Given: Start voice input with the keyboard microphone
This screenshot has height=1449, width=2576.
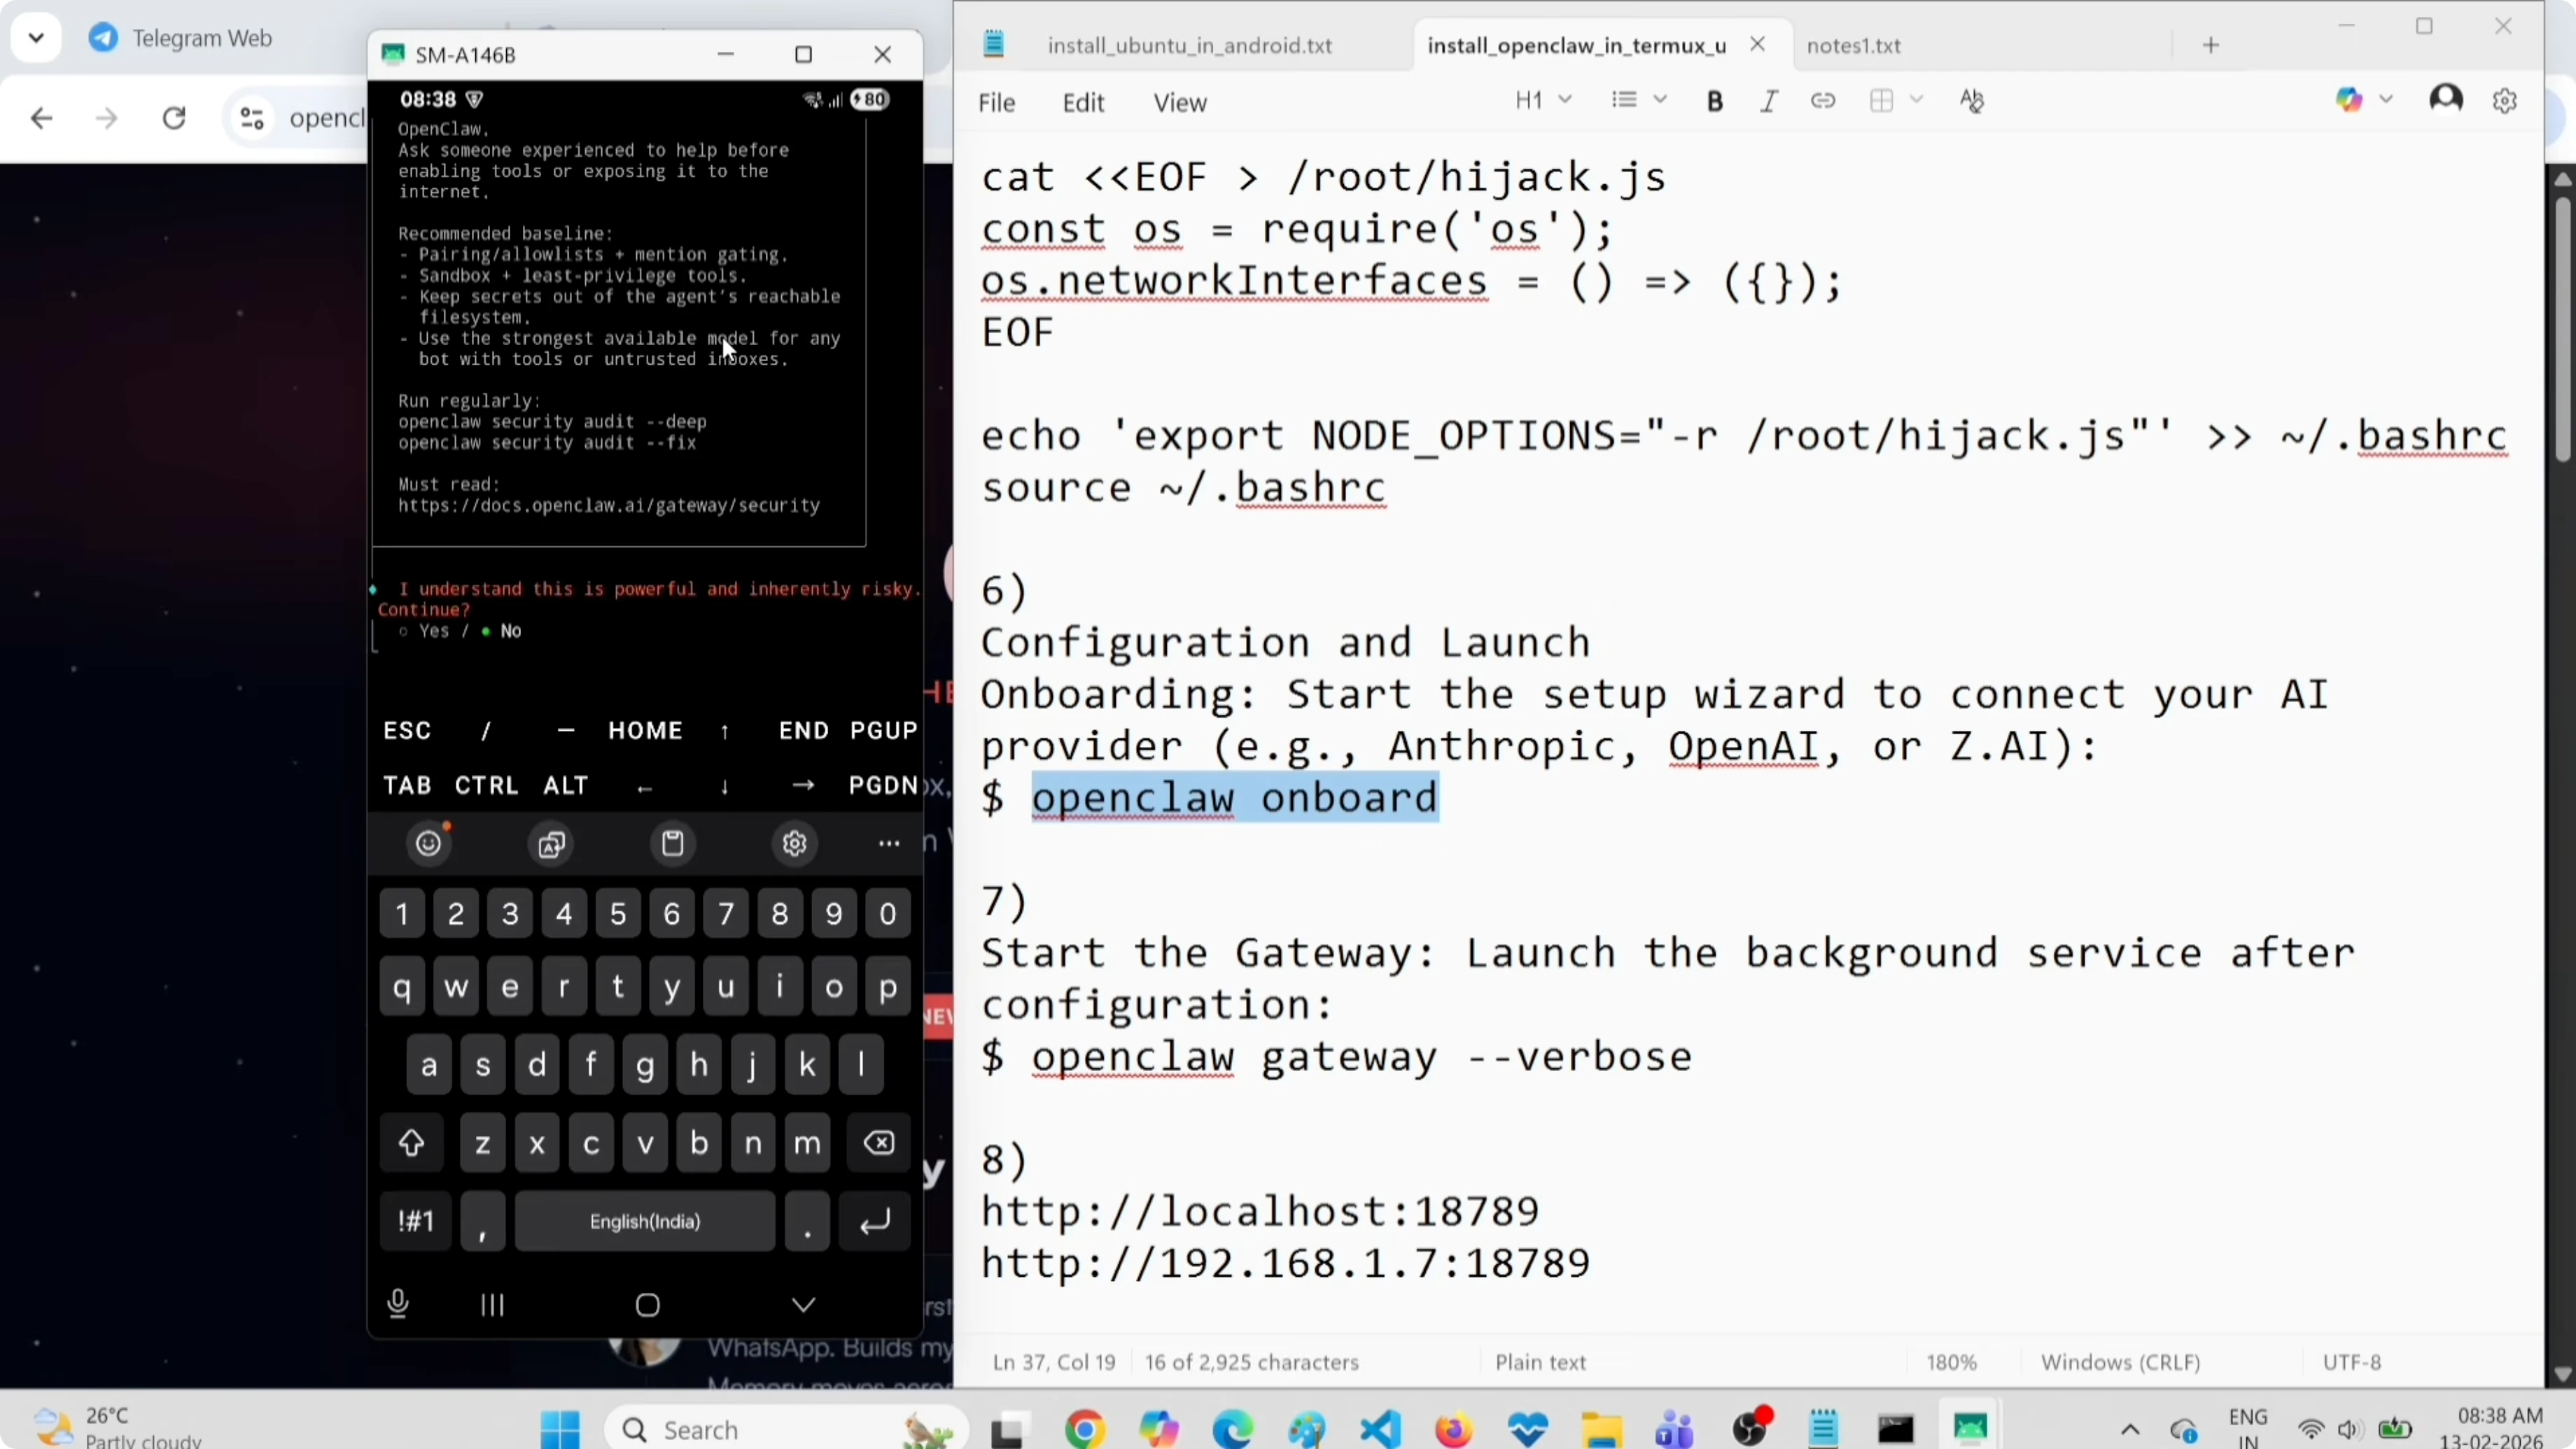Looking at the screenshot, I should [397, 1303].
